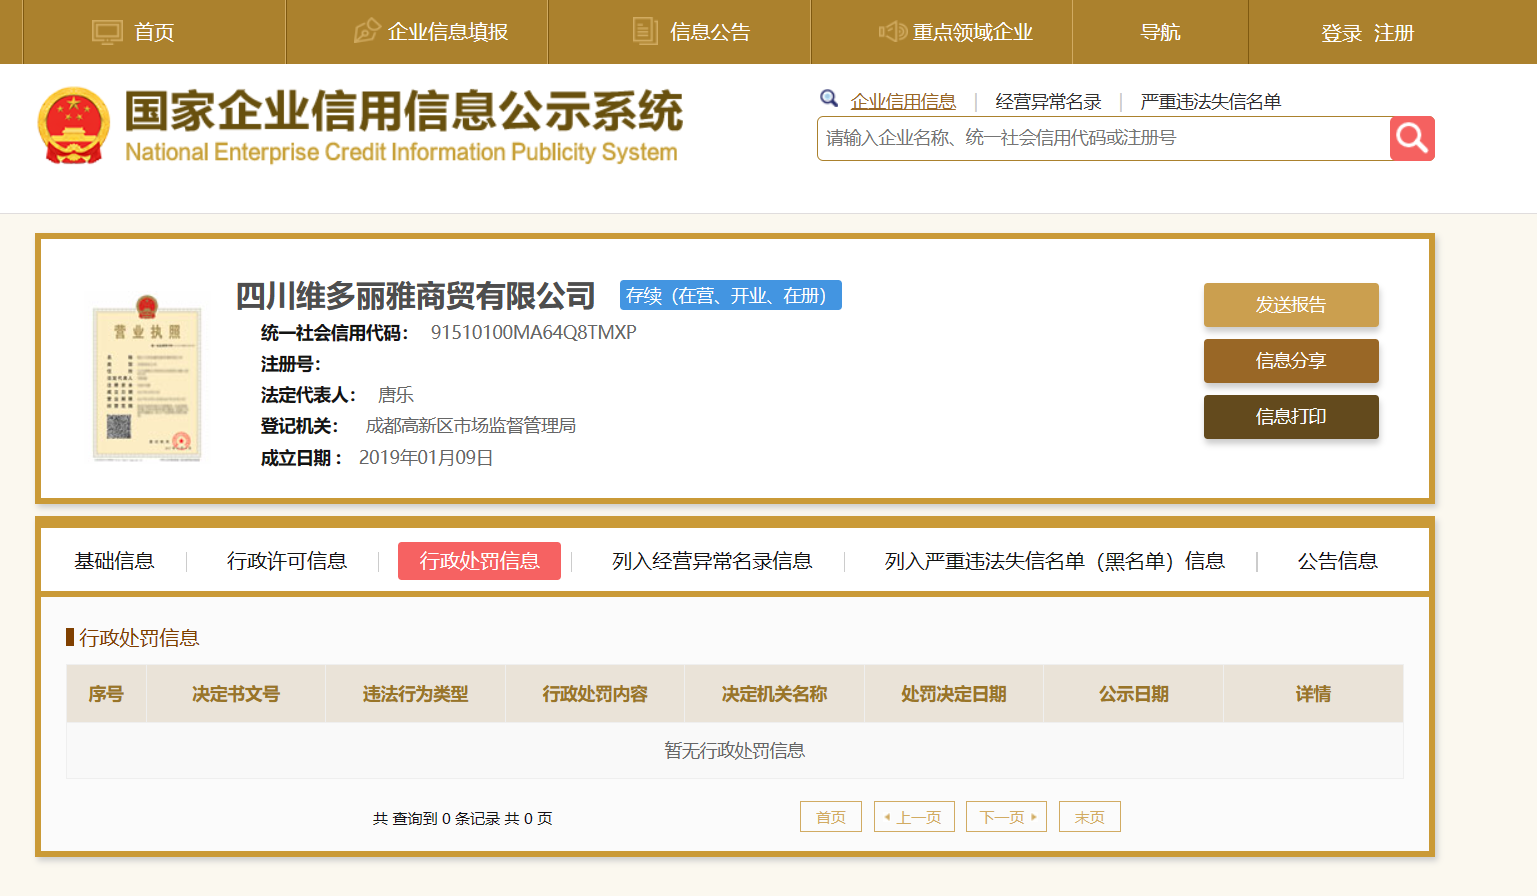Click the 信息公告 document icon

coord(645,32)
